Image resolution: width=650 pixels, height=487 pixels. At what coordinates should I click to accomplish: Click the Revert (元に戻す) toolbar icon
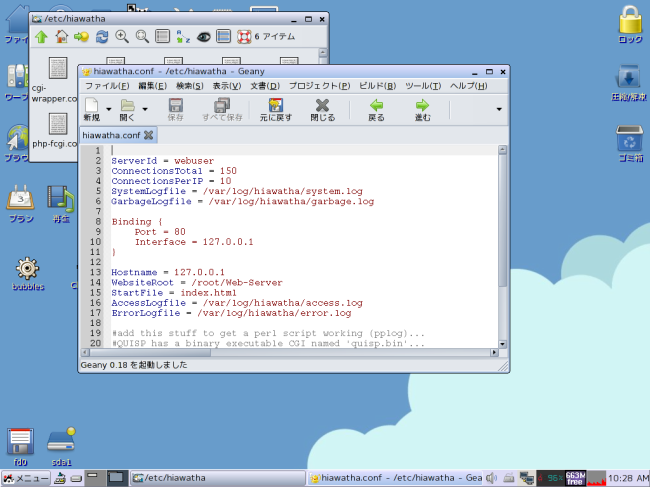[x=276, y=105]
